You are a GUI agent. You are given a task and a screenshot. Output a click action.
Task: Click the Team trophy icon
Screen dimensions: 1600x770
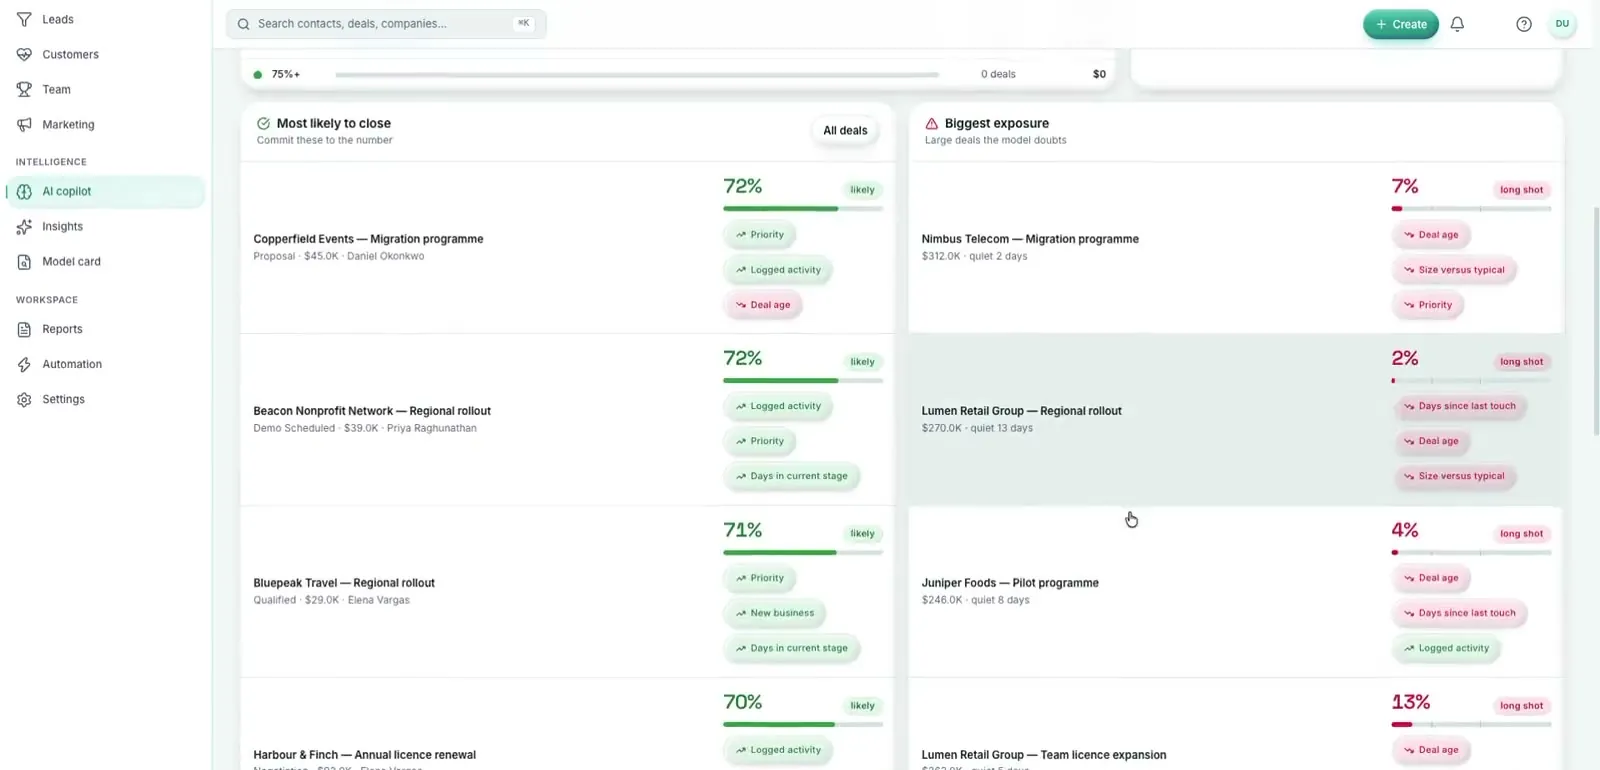point(24,89)
